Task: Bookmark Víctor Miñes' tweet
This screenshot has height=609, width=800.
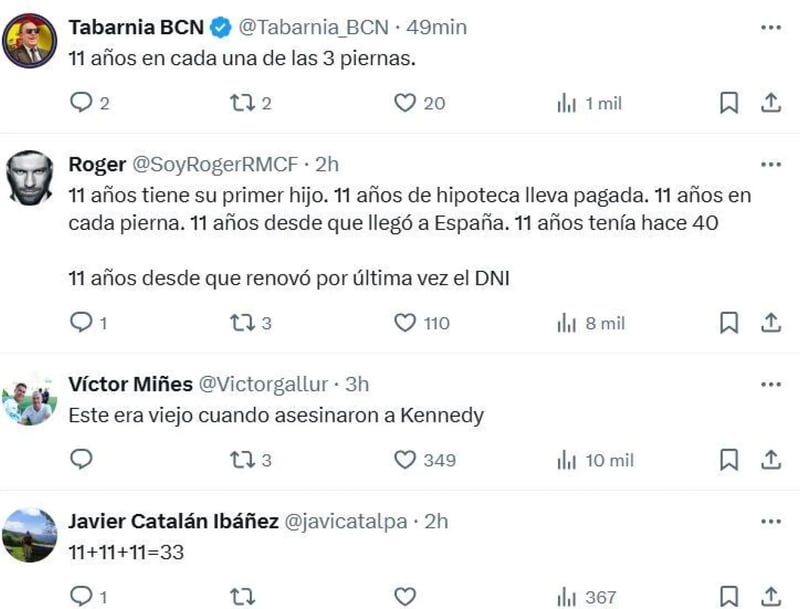Action: pyautogui.click(x=729, y=459)
